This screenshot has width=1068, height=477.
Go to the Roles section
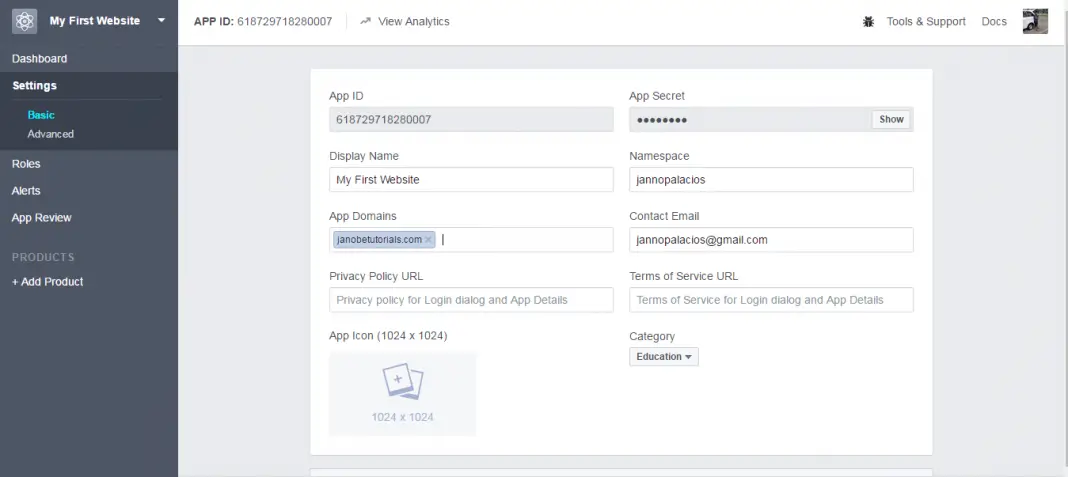pyautogui.click(x=26, y=164)
